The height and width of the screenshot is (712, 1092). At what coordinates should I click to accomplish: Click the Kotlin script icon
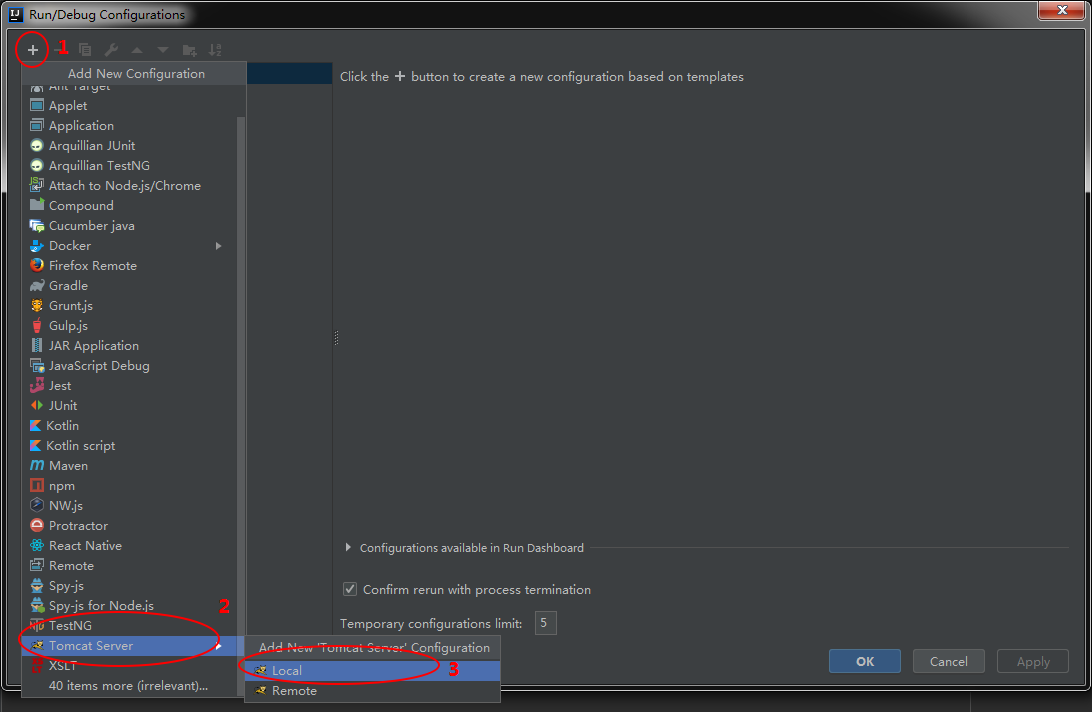pyautogui.click(x=36, y=446)
